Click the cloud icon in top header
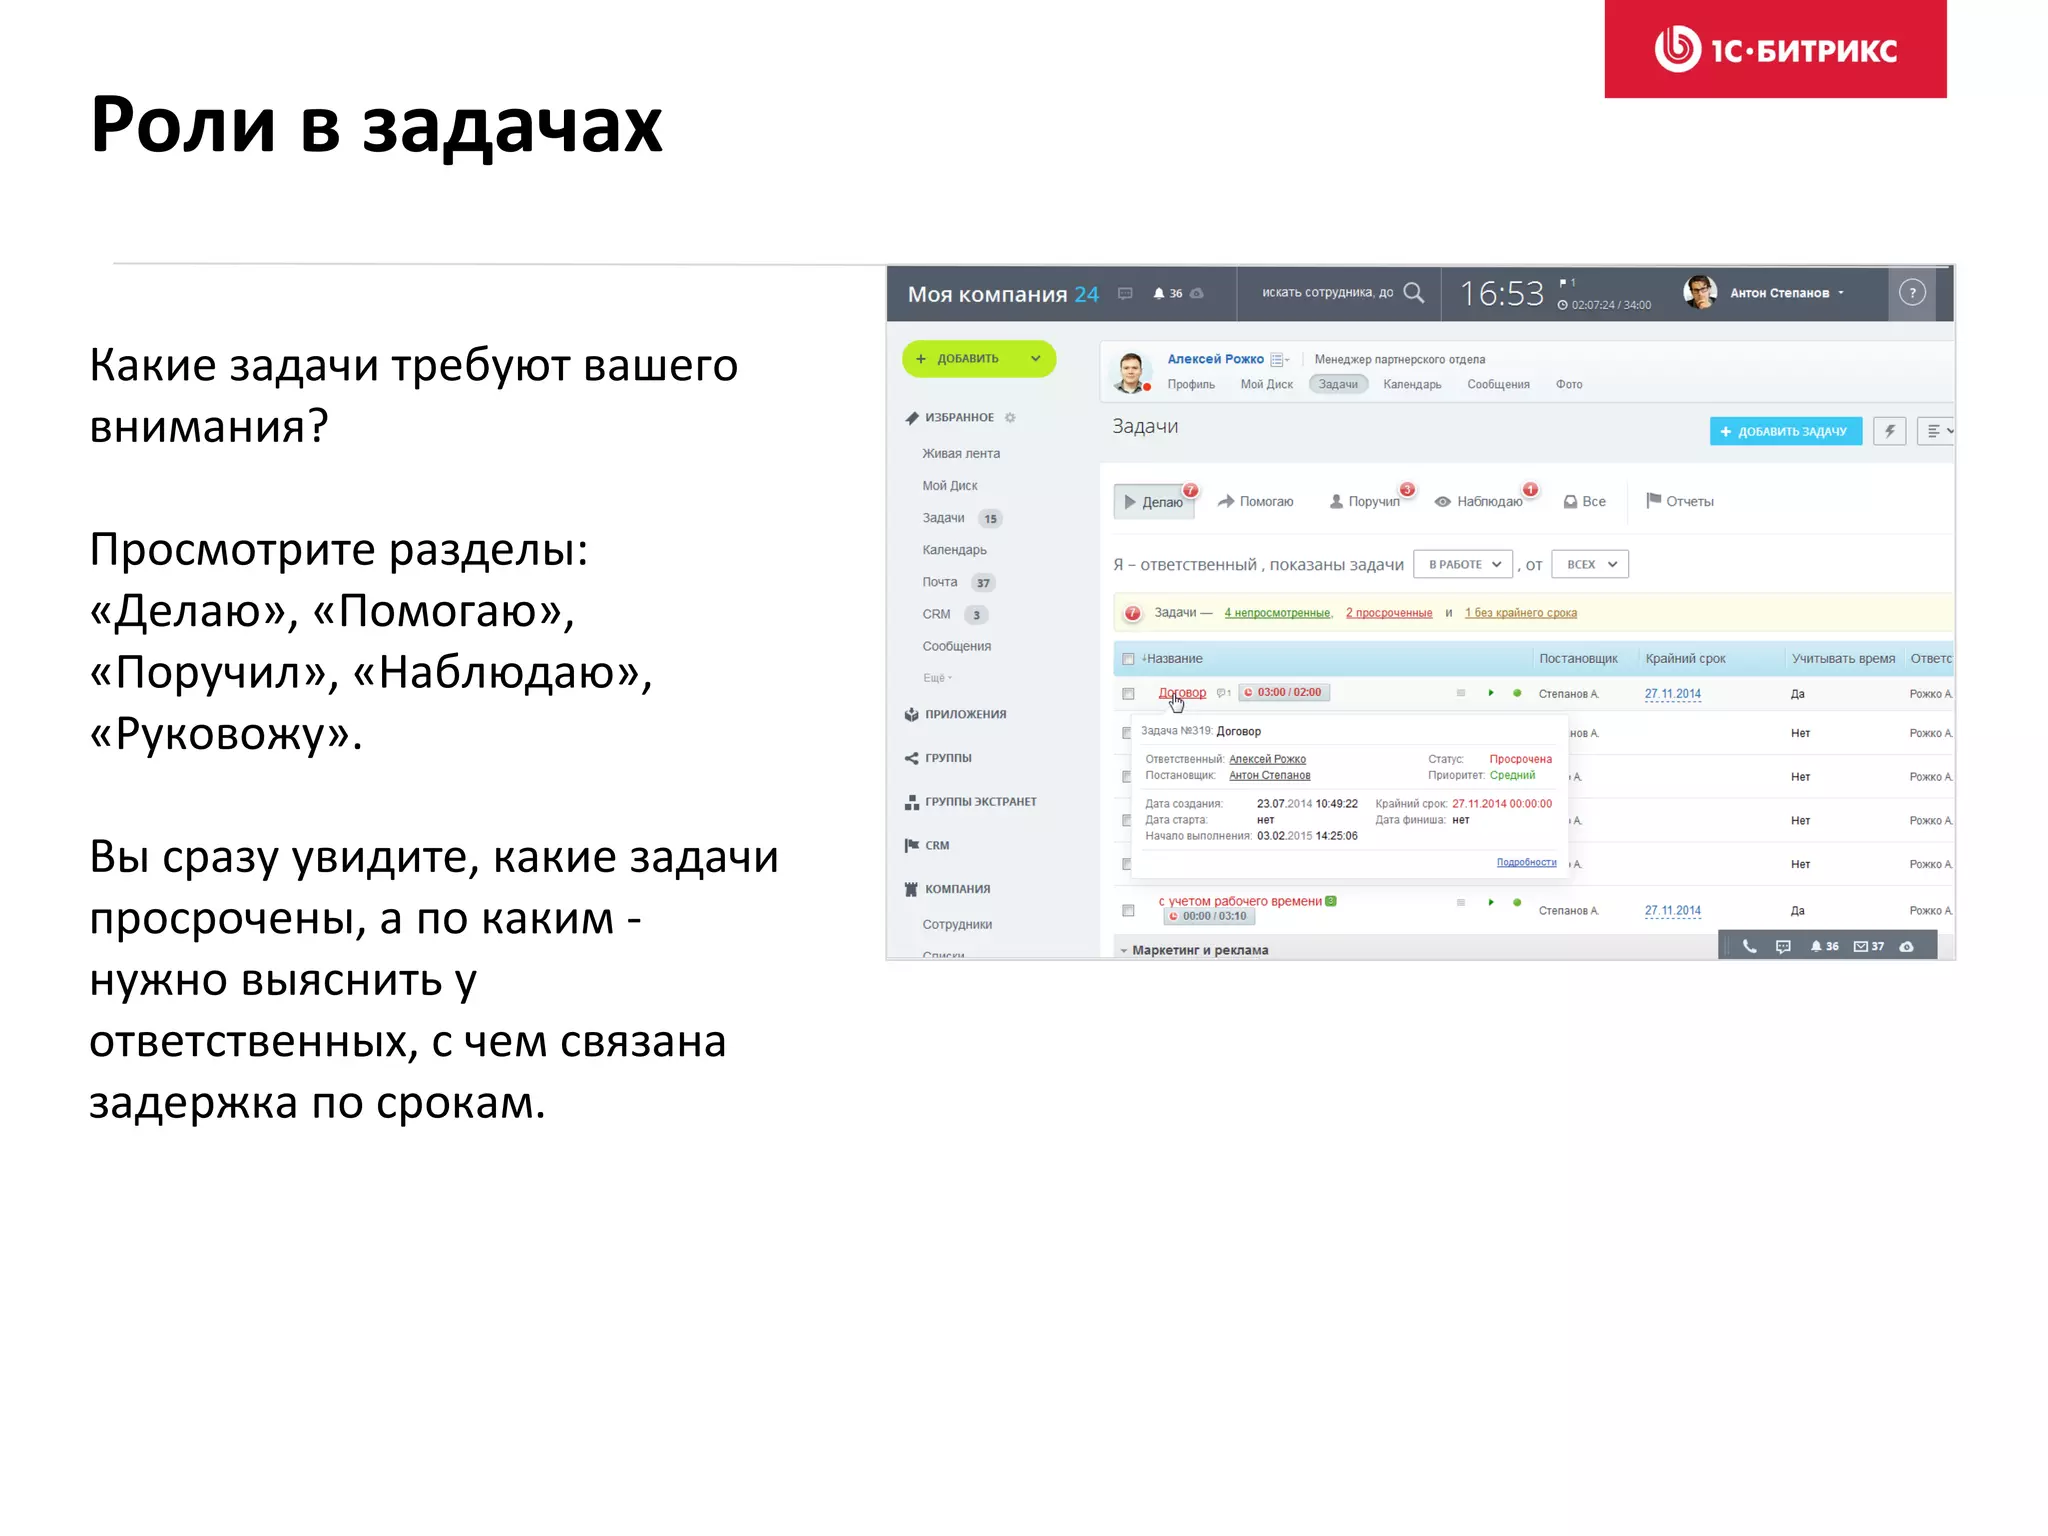Viewport: 2048px width, 1536px height. (x=1197, y=293)
